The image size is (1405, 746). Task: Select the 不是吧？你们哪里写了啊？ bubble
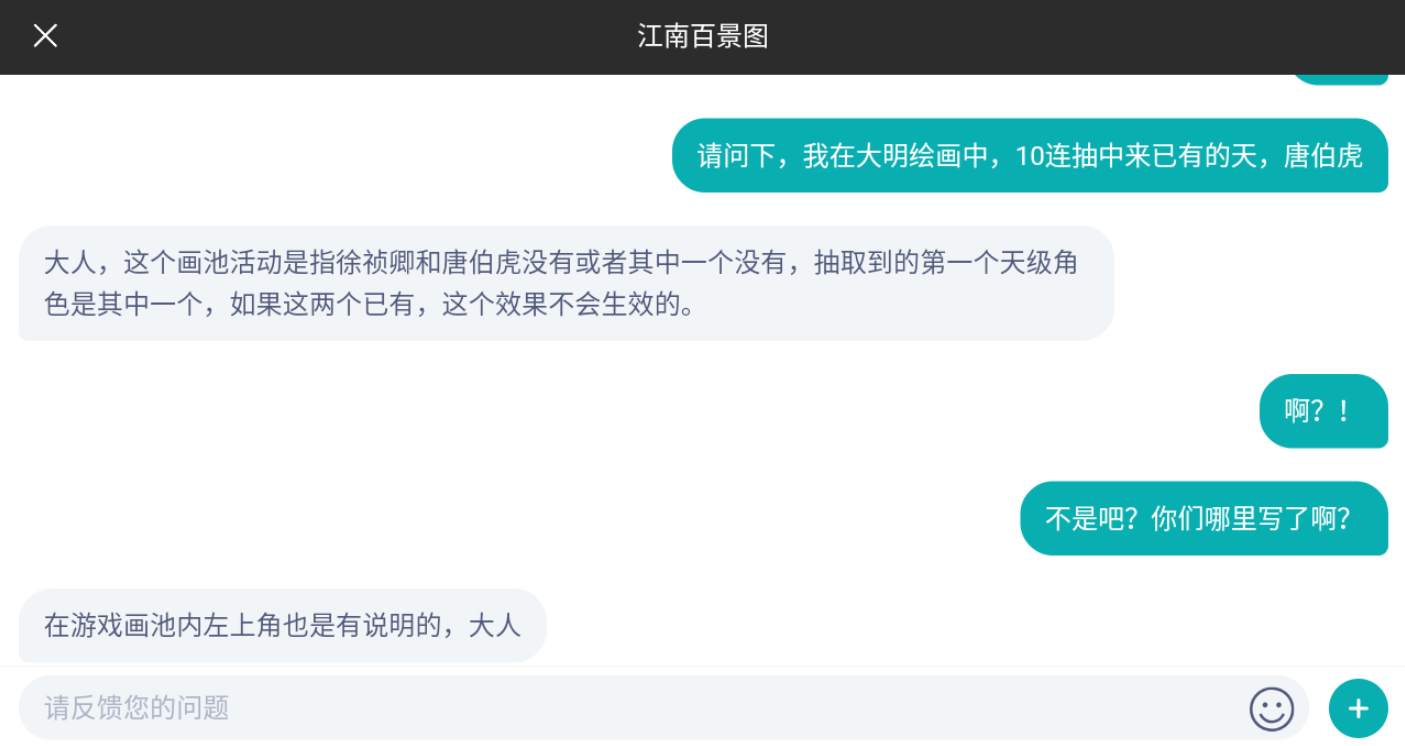[x=1203, y=518]
